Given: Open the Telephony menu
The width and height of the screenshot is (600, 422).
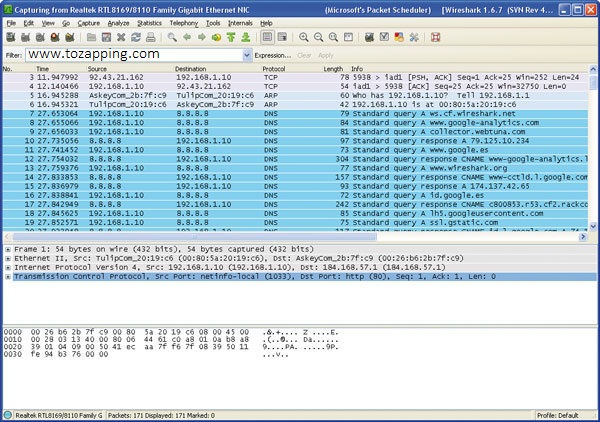Looking at the screenshot, I should 184,23.
